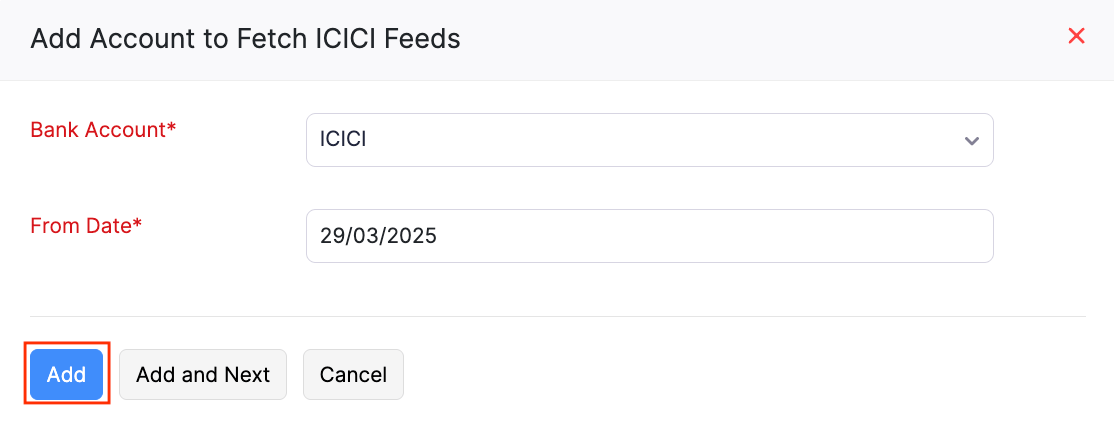1114x426 pixels.
Task: Click the word Feeds in the title
Action: click(x=424, y=39)
